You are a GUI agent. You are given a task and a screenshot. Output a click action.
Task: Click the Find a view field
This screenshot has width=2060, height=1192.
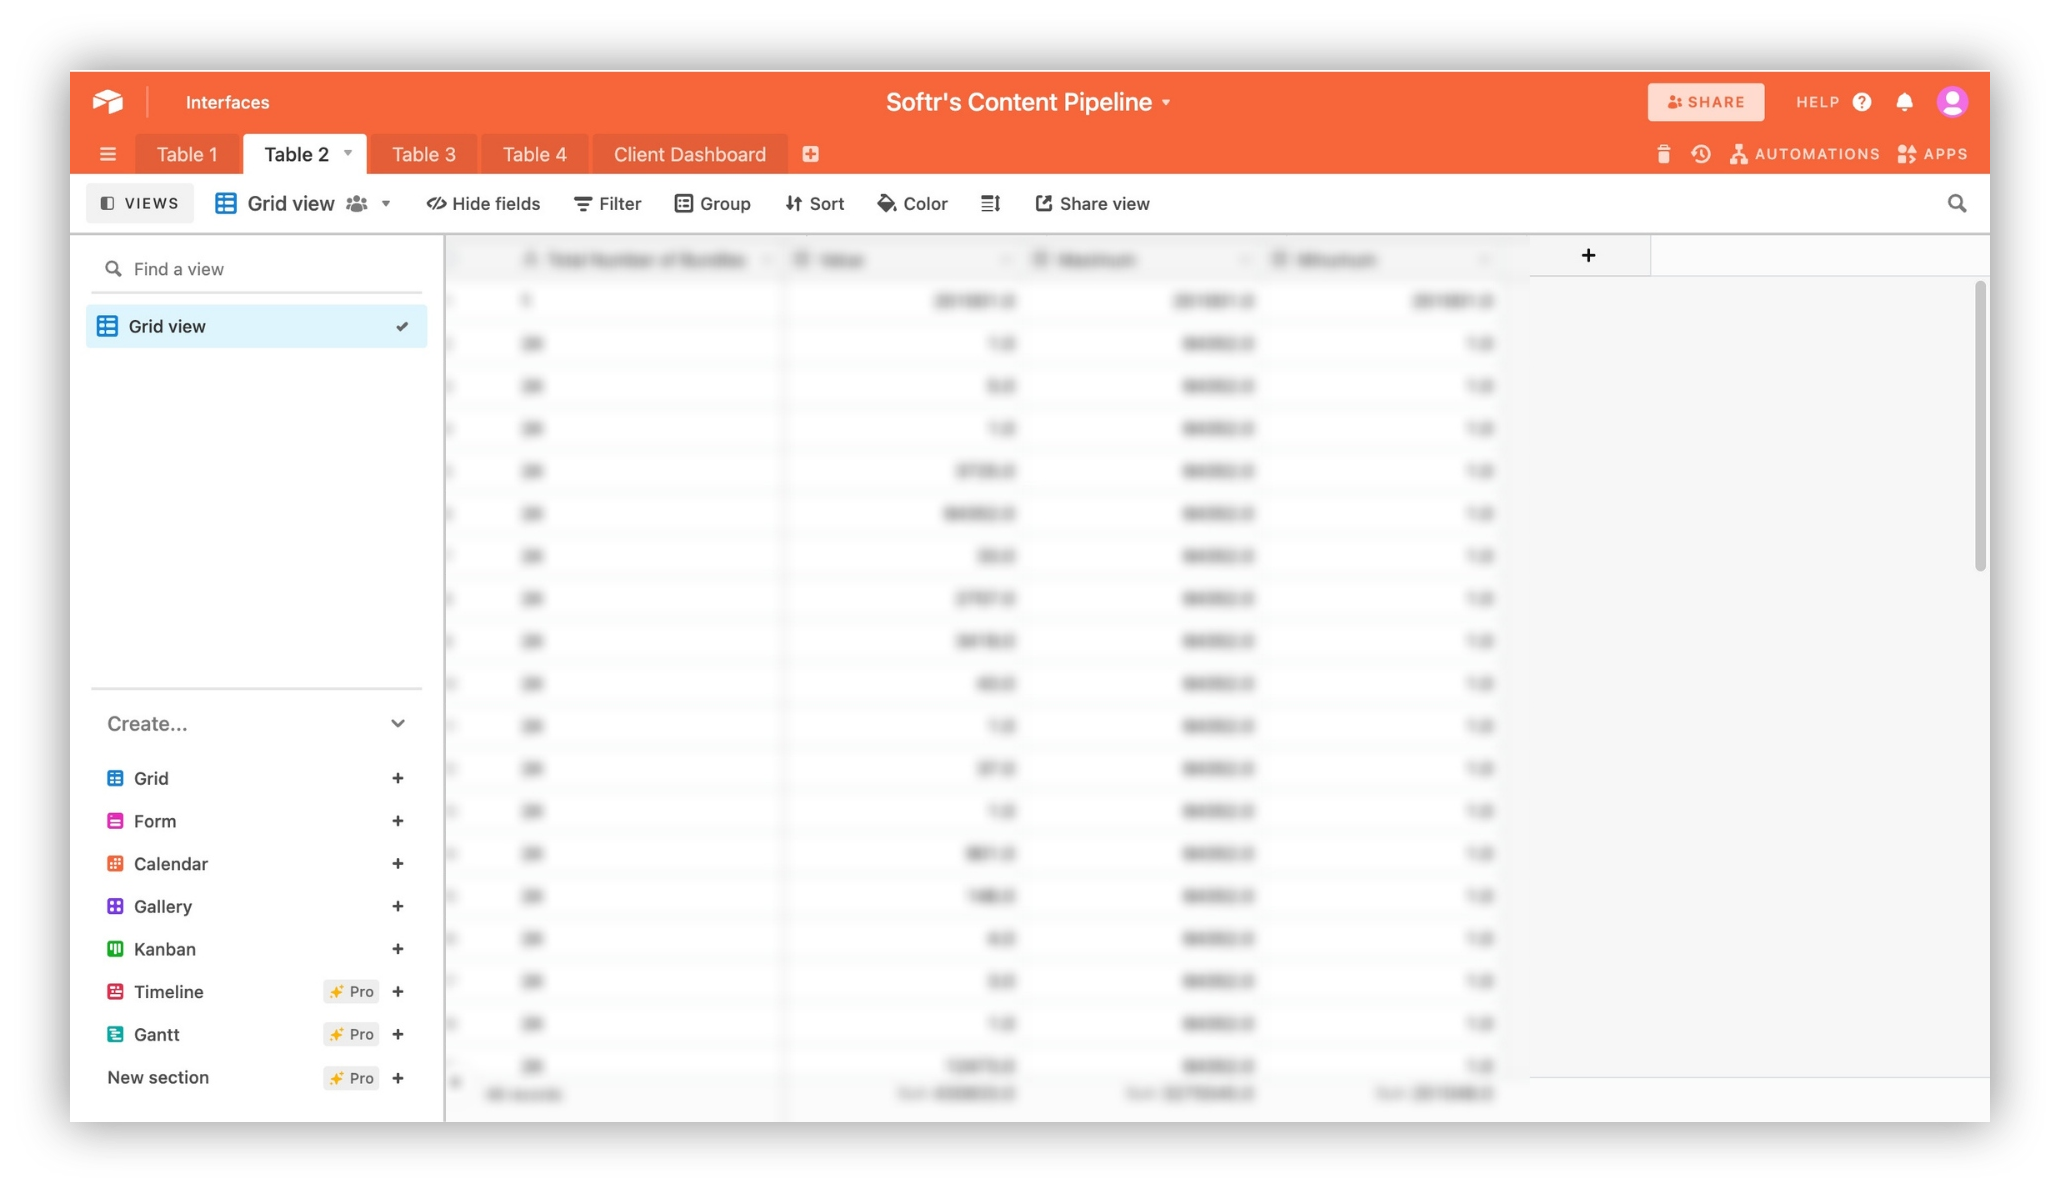(257, 270)
